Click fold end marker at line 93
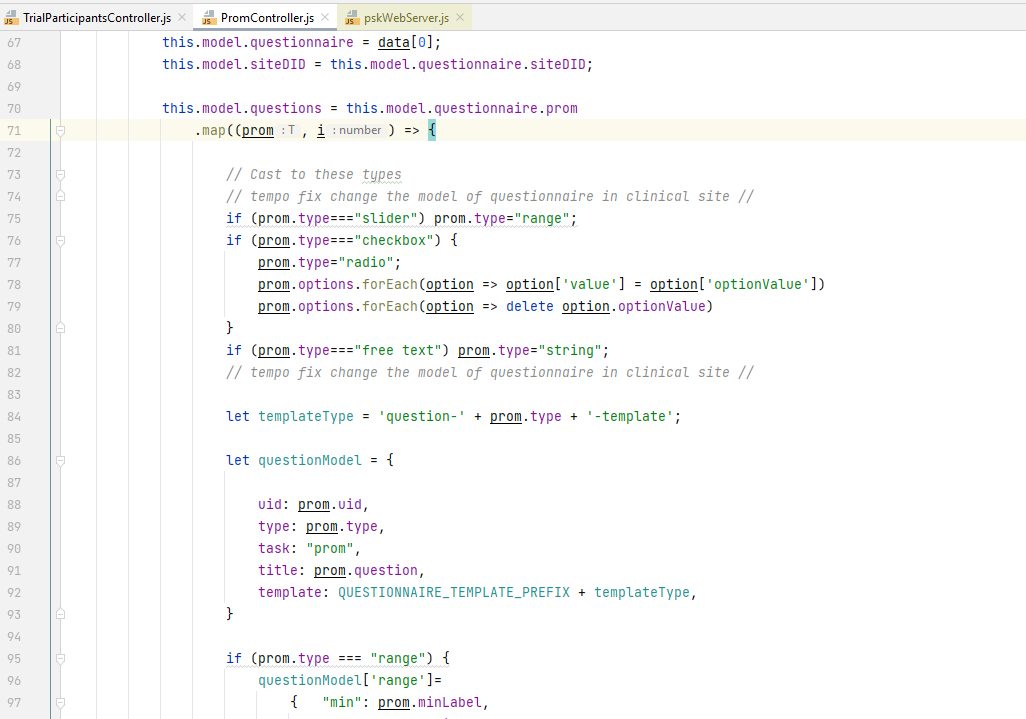Screen dimensions: 1026x719 [x=60, y=614]
